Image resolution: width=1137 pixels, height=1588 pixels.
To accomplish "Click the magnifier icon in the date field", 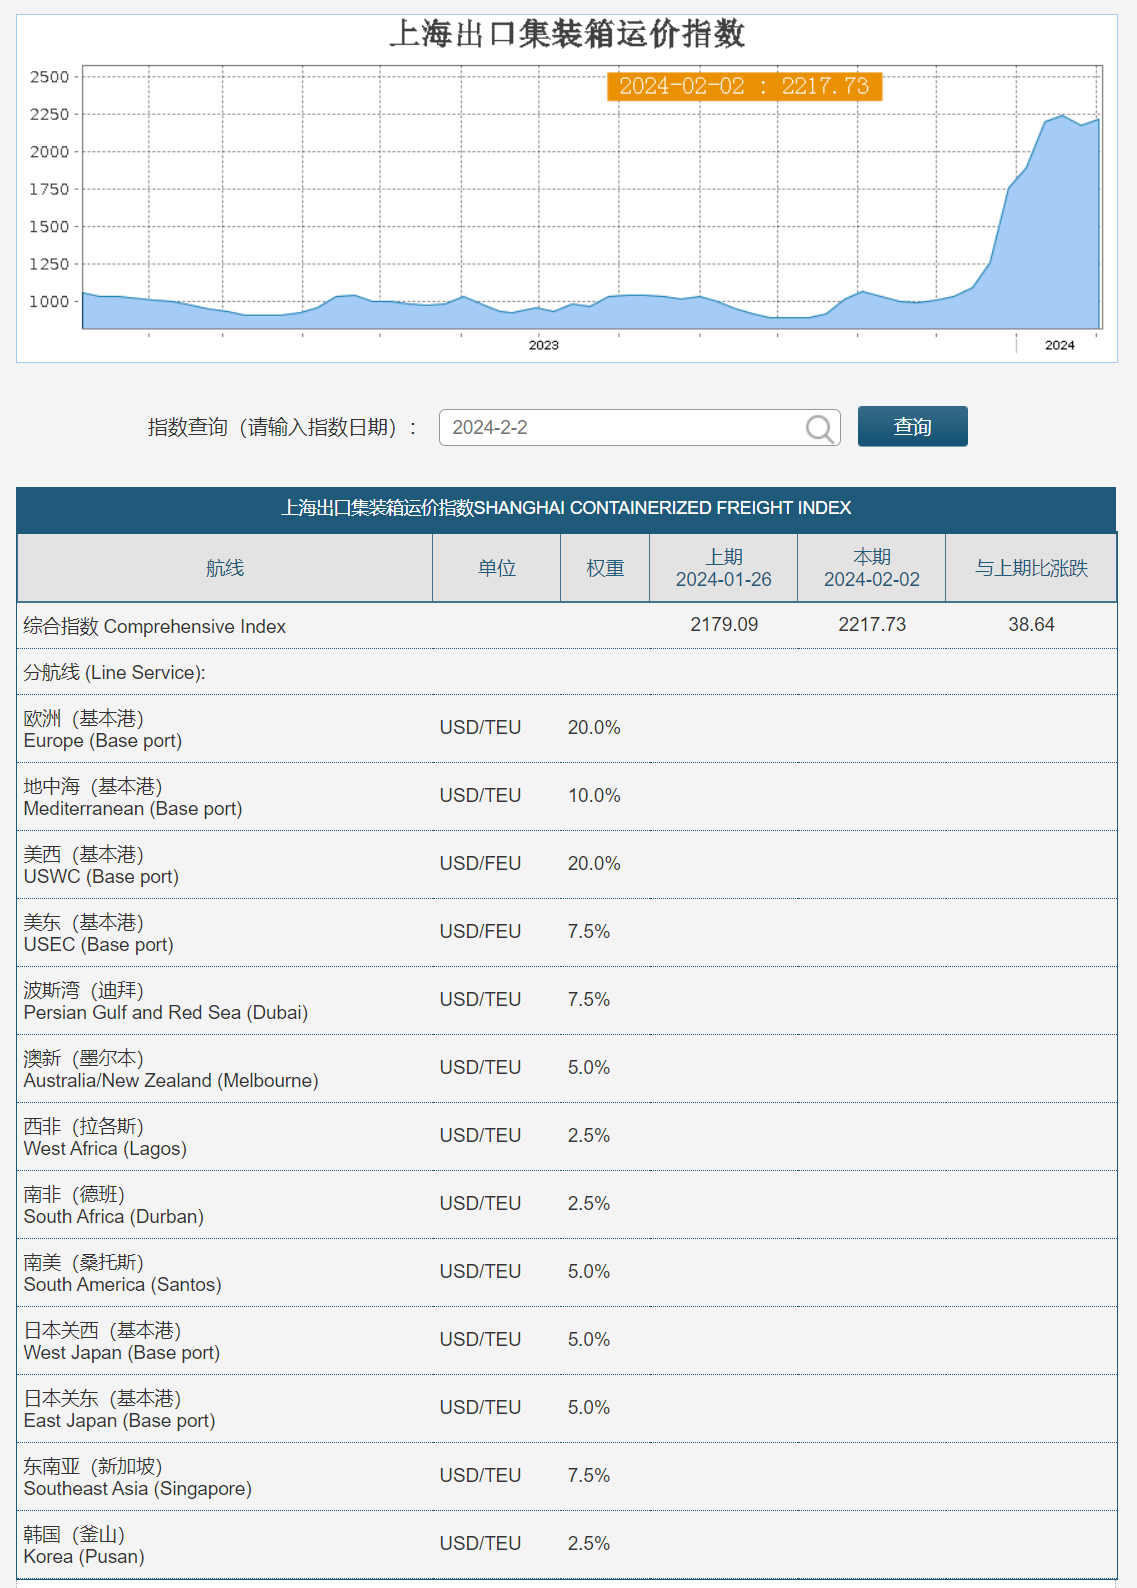I will click(x=819, y=429).
